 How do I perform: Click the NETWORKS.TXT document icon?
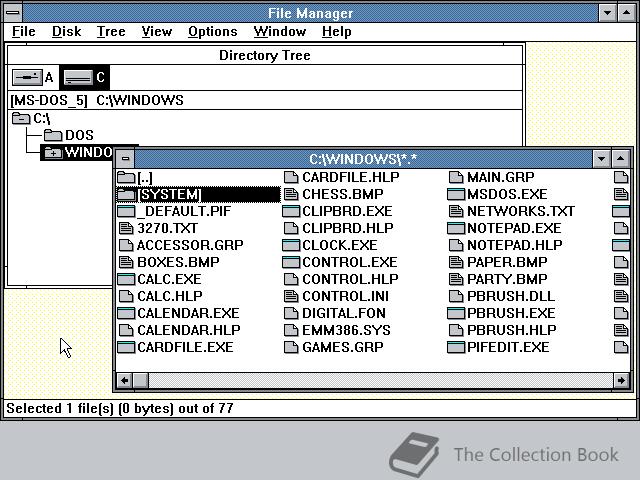[456, 211]
